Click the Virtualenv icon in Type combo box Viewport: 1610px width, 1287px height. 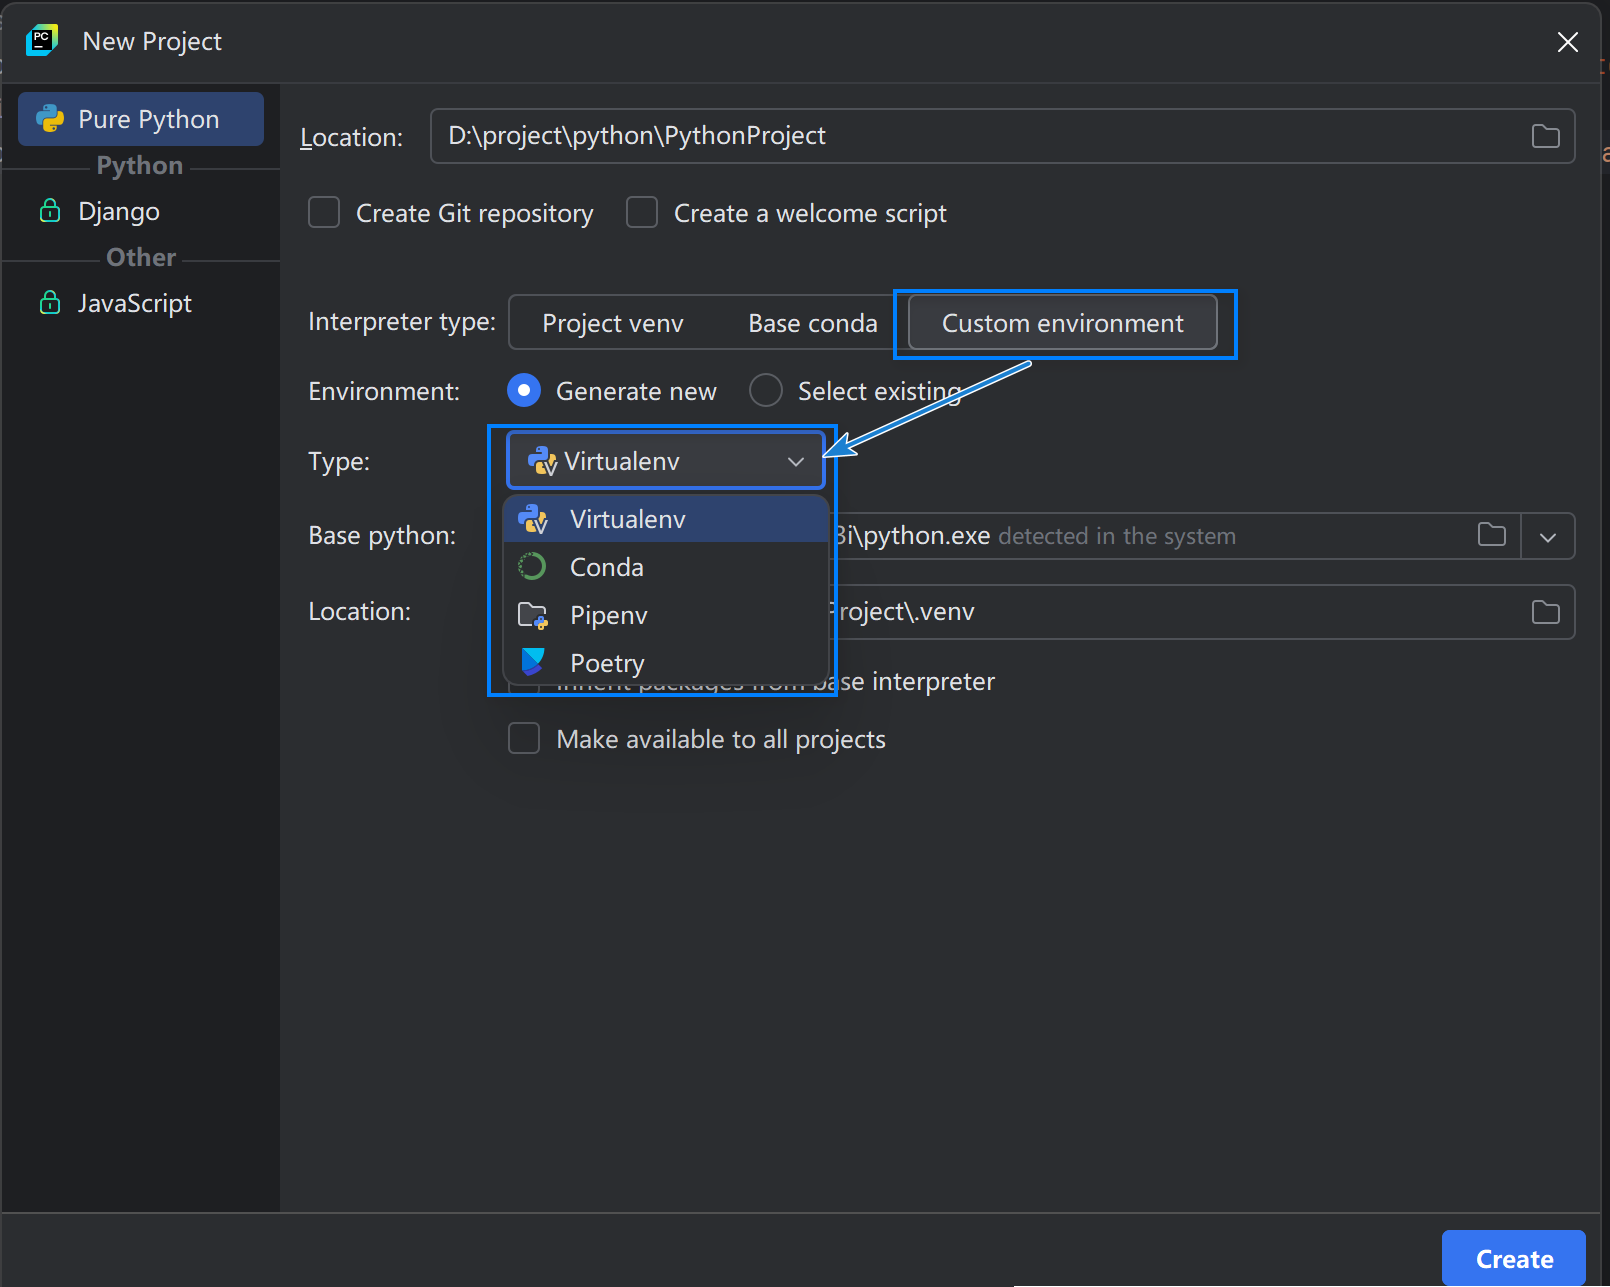[x=542, y=461]
